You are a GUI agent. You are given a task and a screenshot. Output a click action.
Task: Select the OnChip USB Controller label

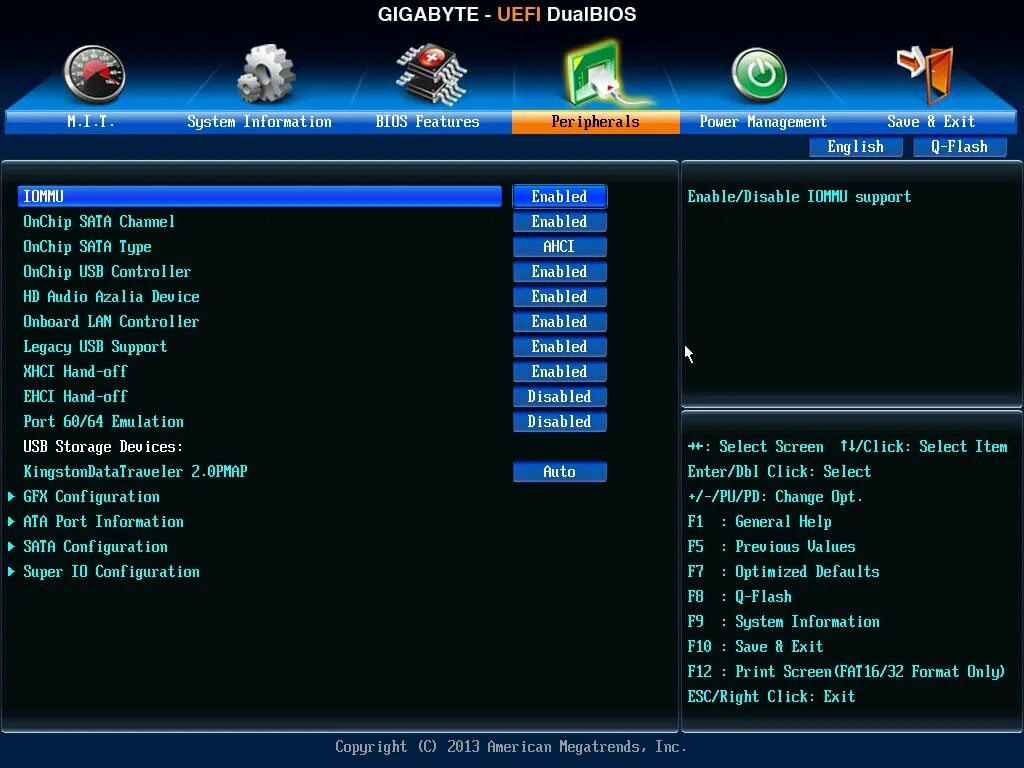(x=107, y=272)
